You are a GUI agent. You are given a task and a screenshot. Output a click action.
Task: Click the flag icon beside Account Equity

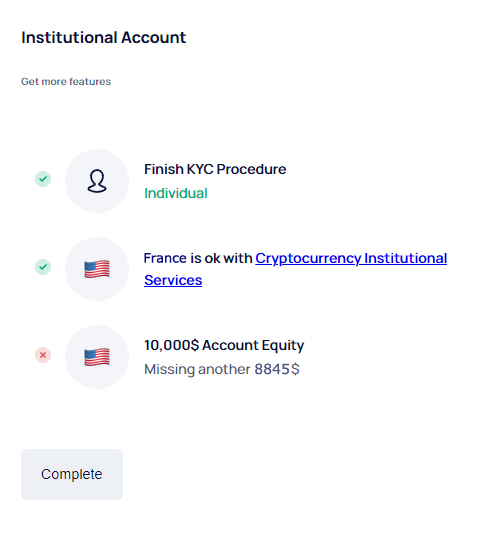coord(97,357)
